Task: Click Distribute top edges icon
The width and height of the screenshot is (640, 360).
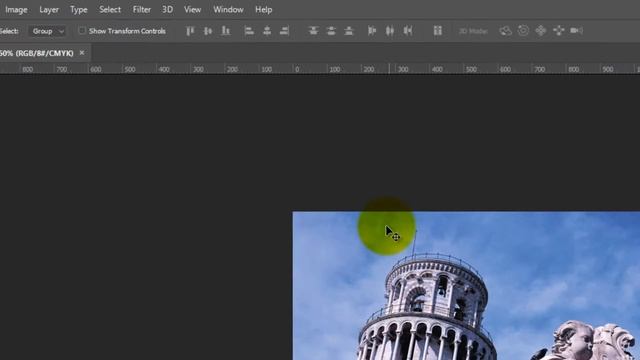Action: pos(313,31)
